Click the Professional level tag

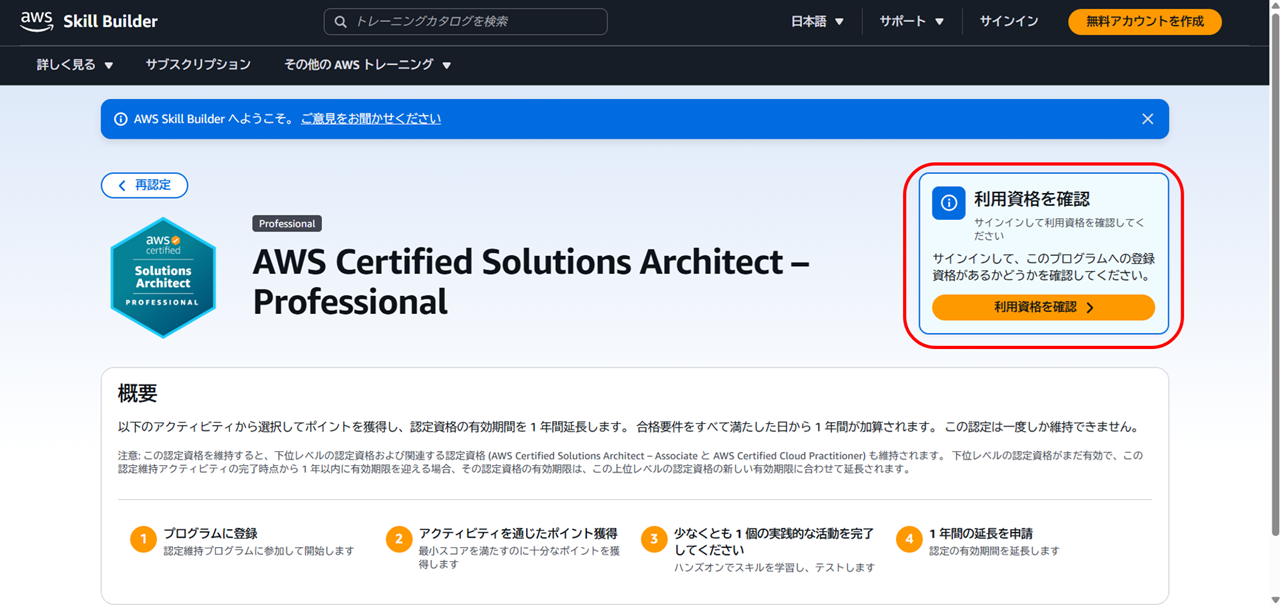[287, 224]
